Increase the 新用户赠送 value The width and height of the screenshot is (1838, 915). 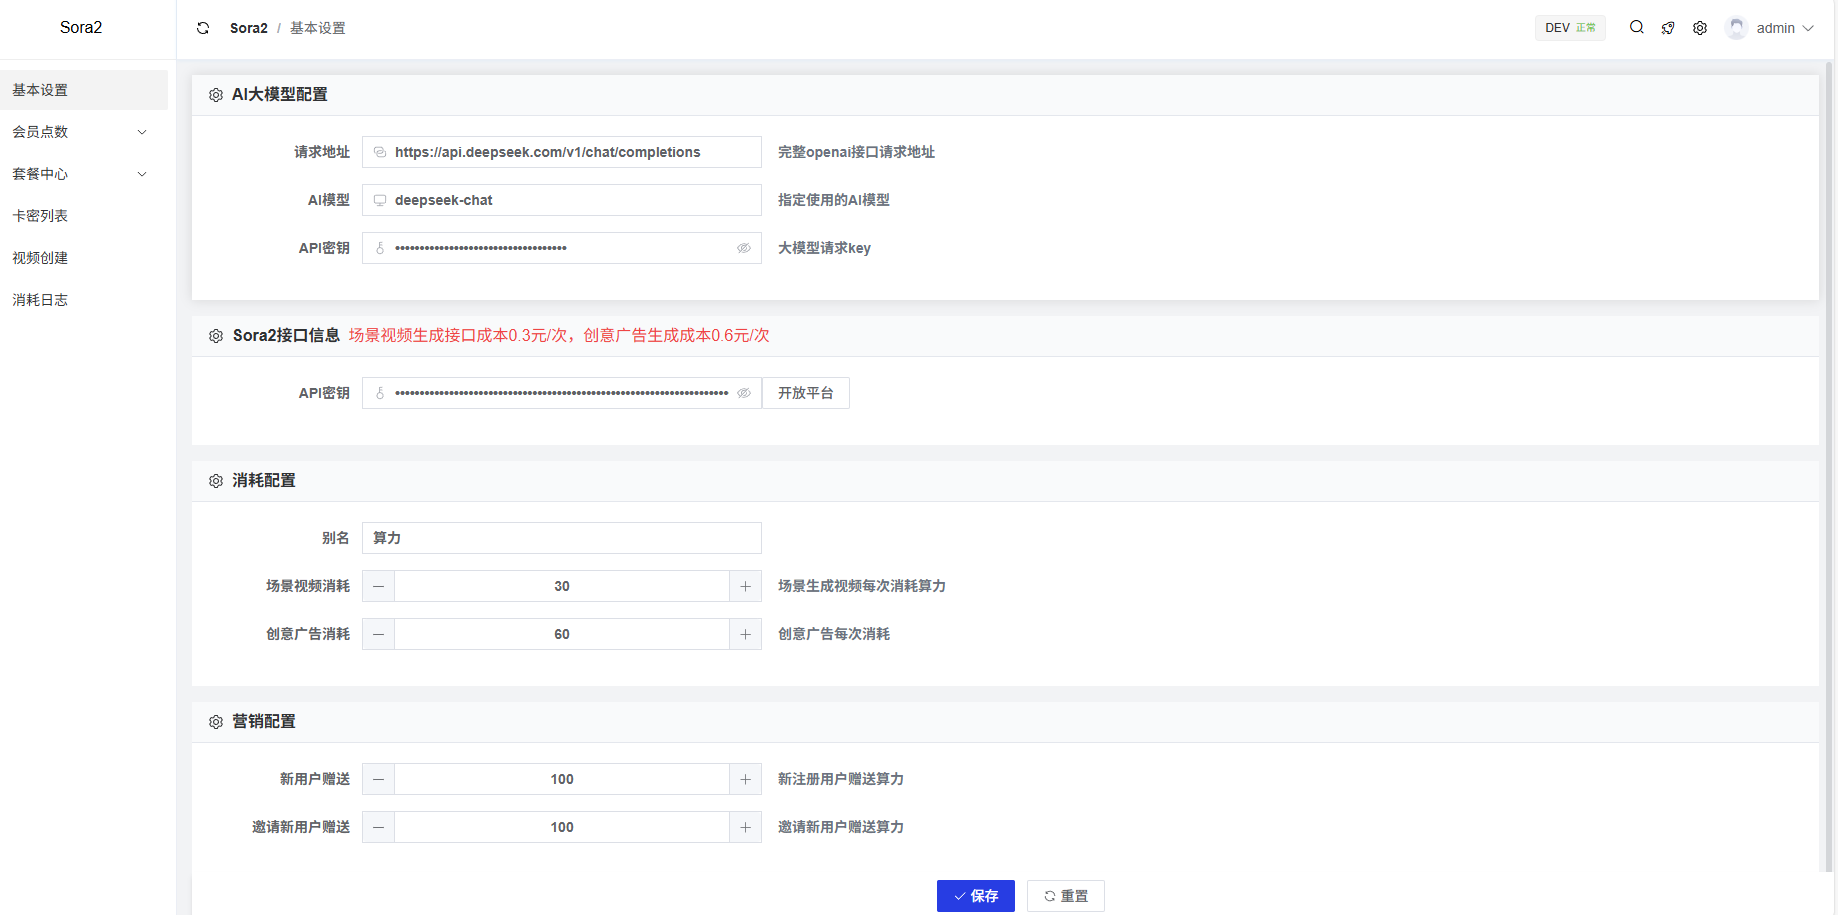click(x=745, y=779)
